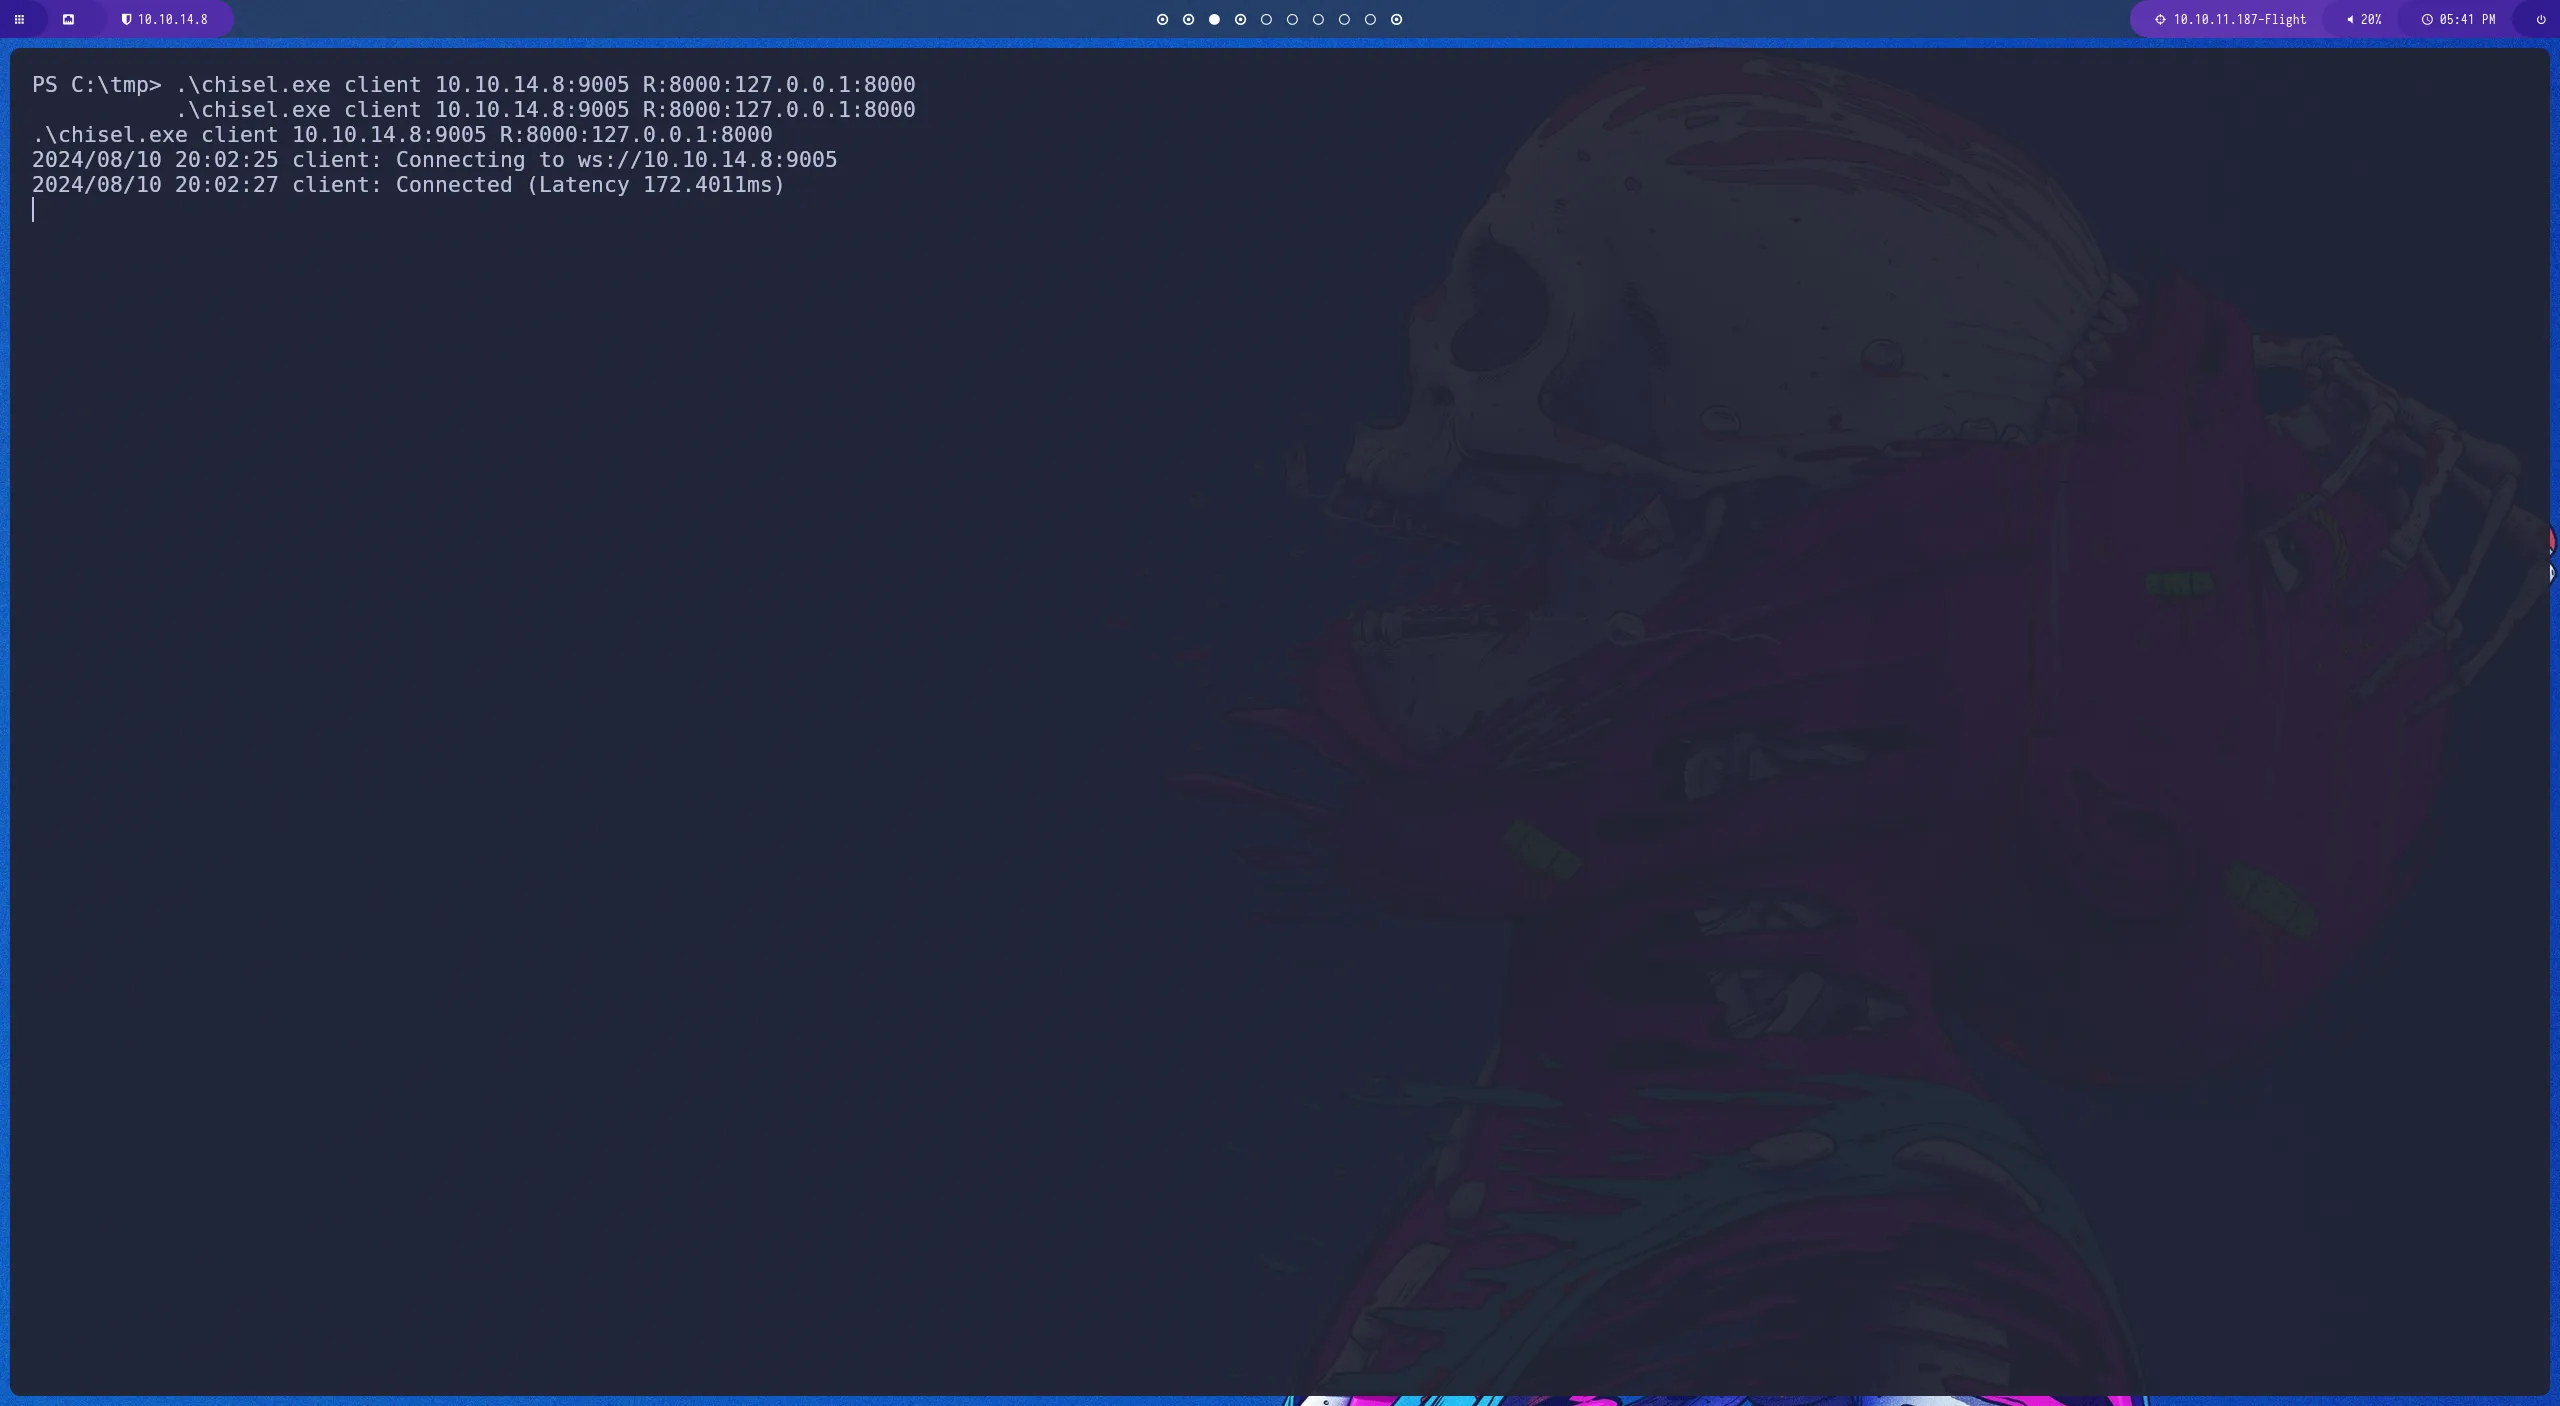Switch to the seventh workspace dot
The image size is (2560, 1406).
click(1318, 19)
